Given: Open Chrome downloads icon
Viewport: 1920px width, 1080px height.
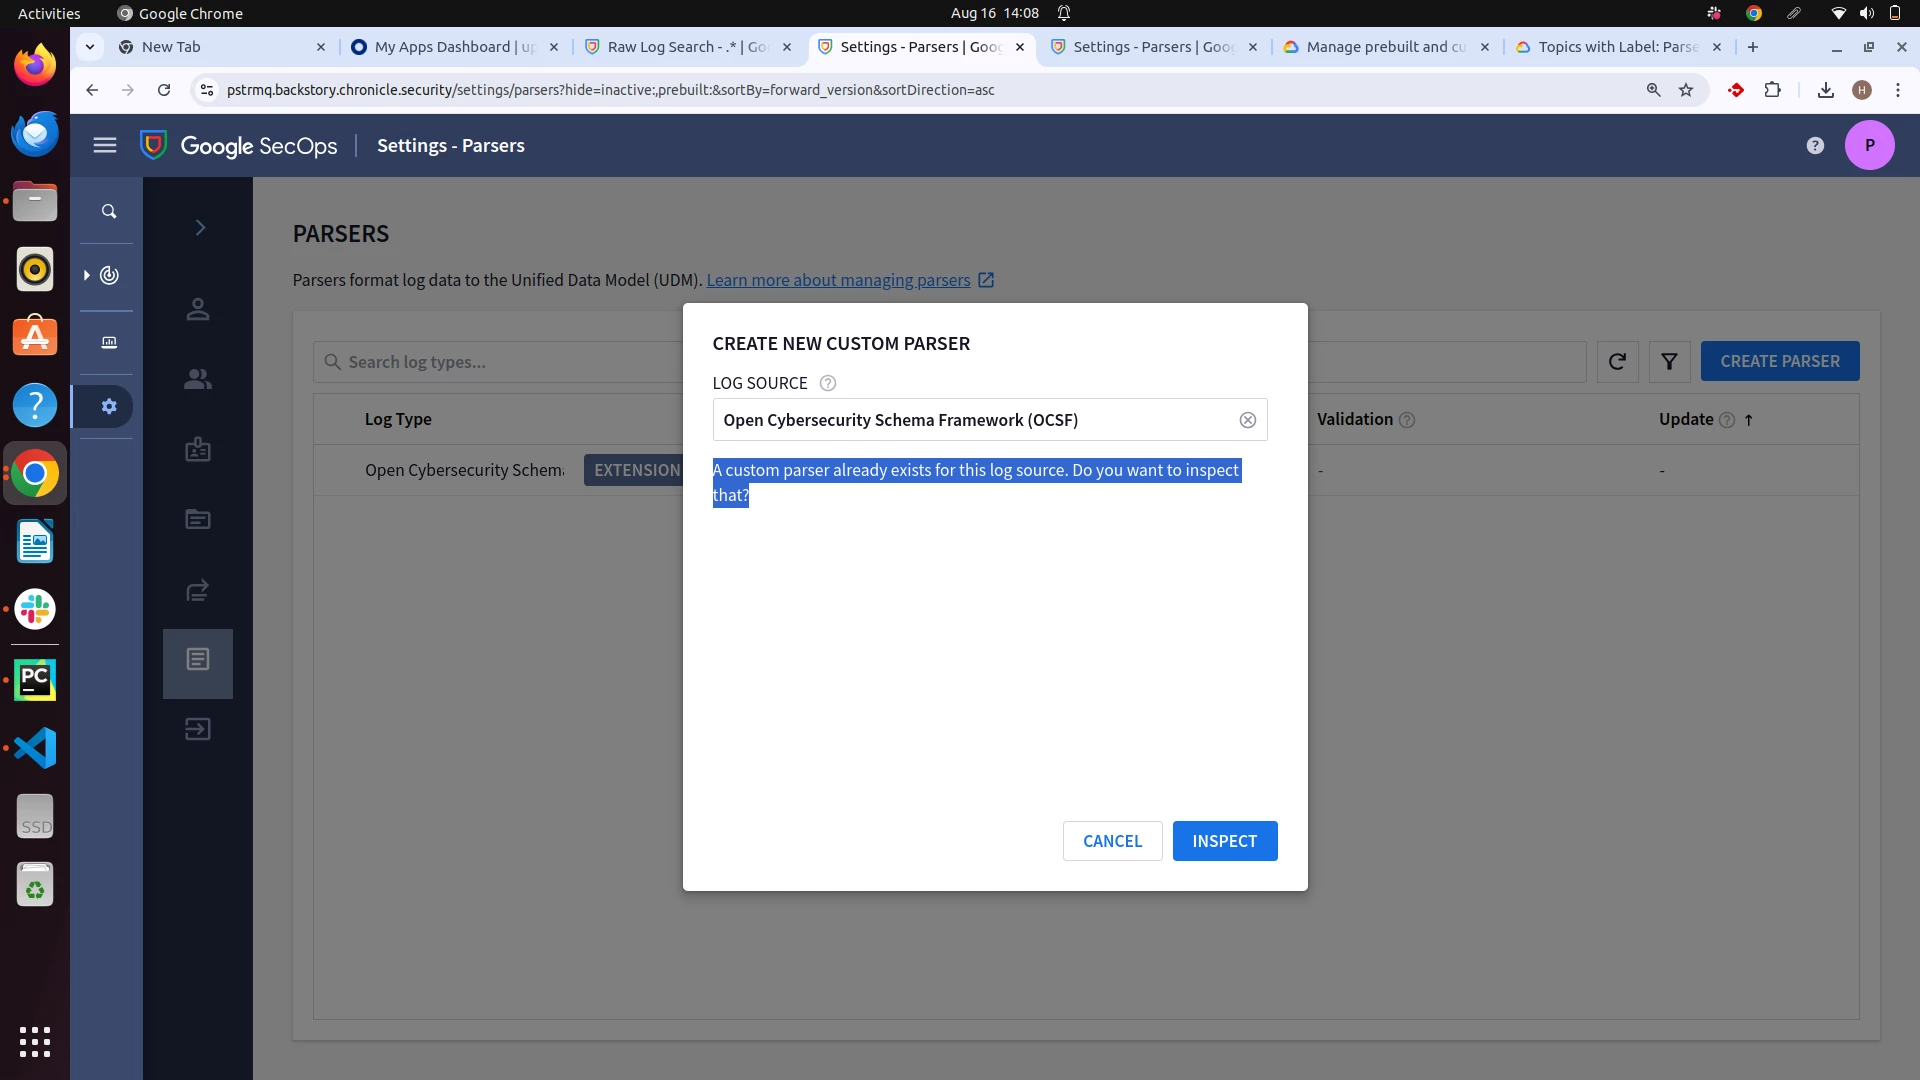Looking at the screenshot, I should pos(1825,90).
